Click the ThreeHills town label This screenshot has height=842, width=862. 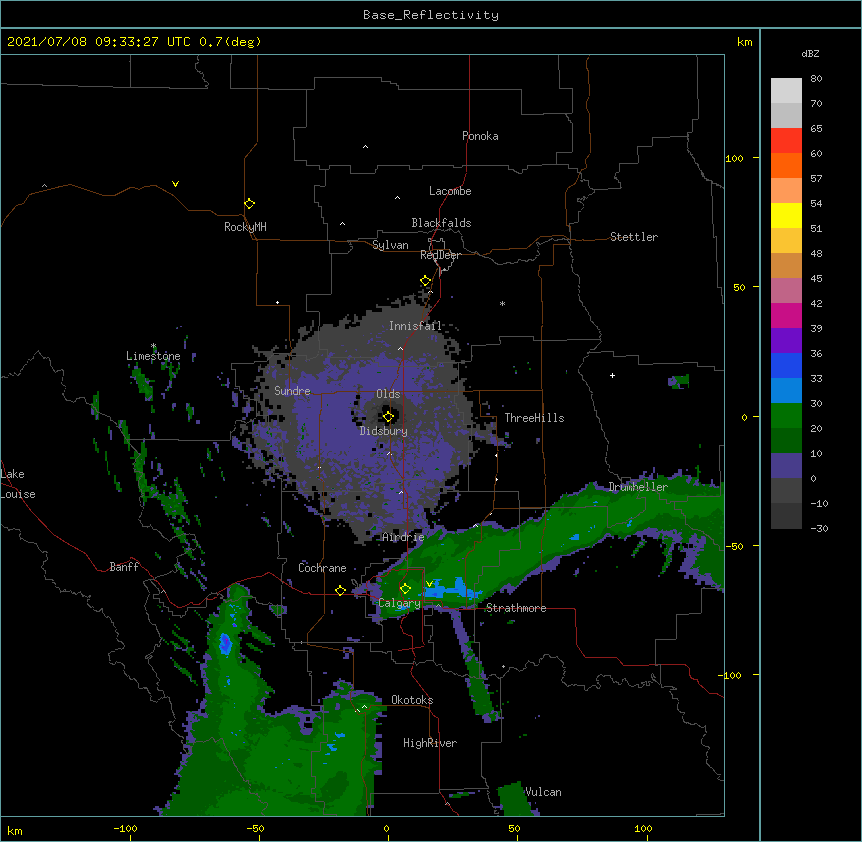pyautogui.click(x=534, y=418)
